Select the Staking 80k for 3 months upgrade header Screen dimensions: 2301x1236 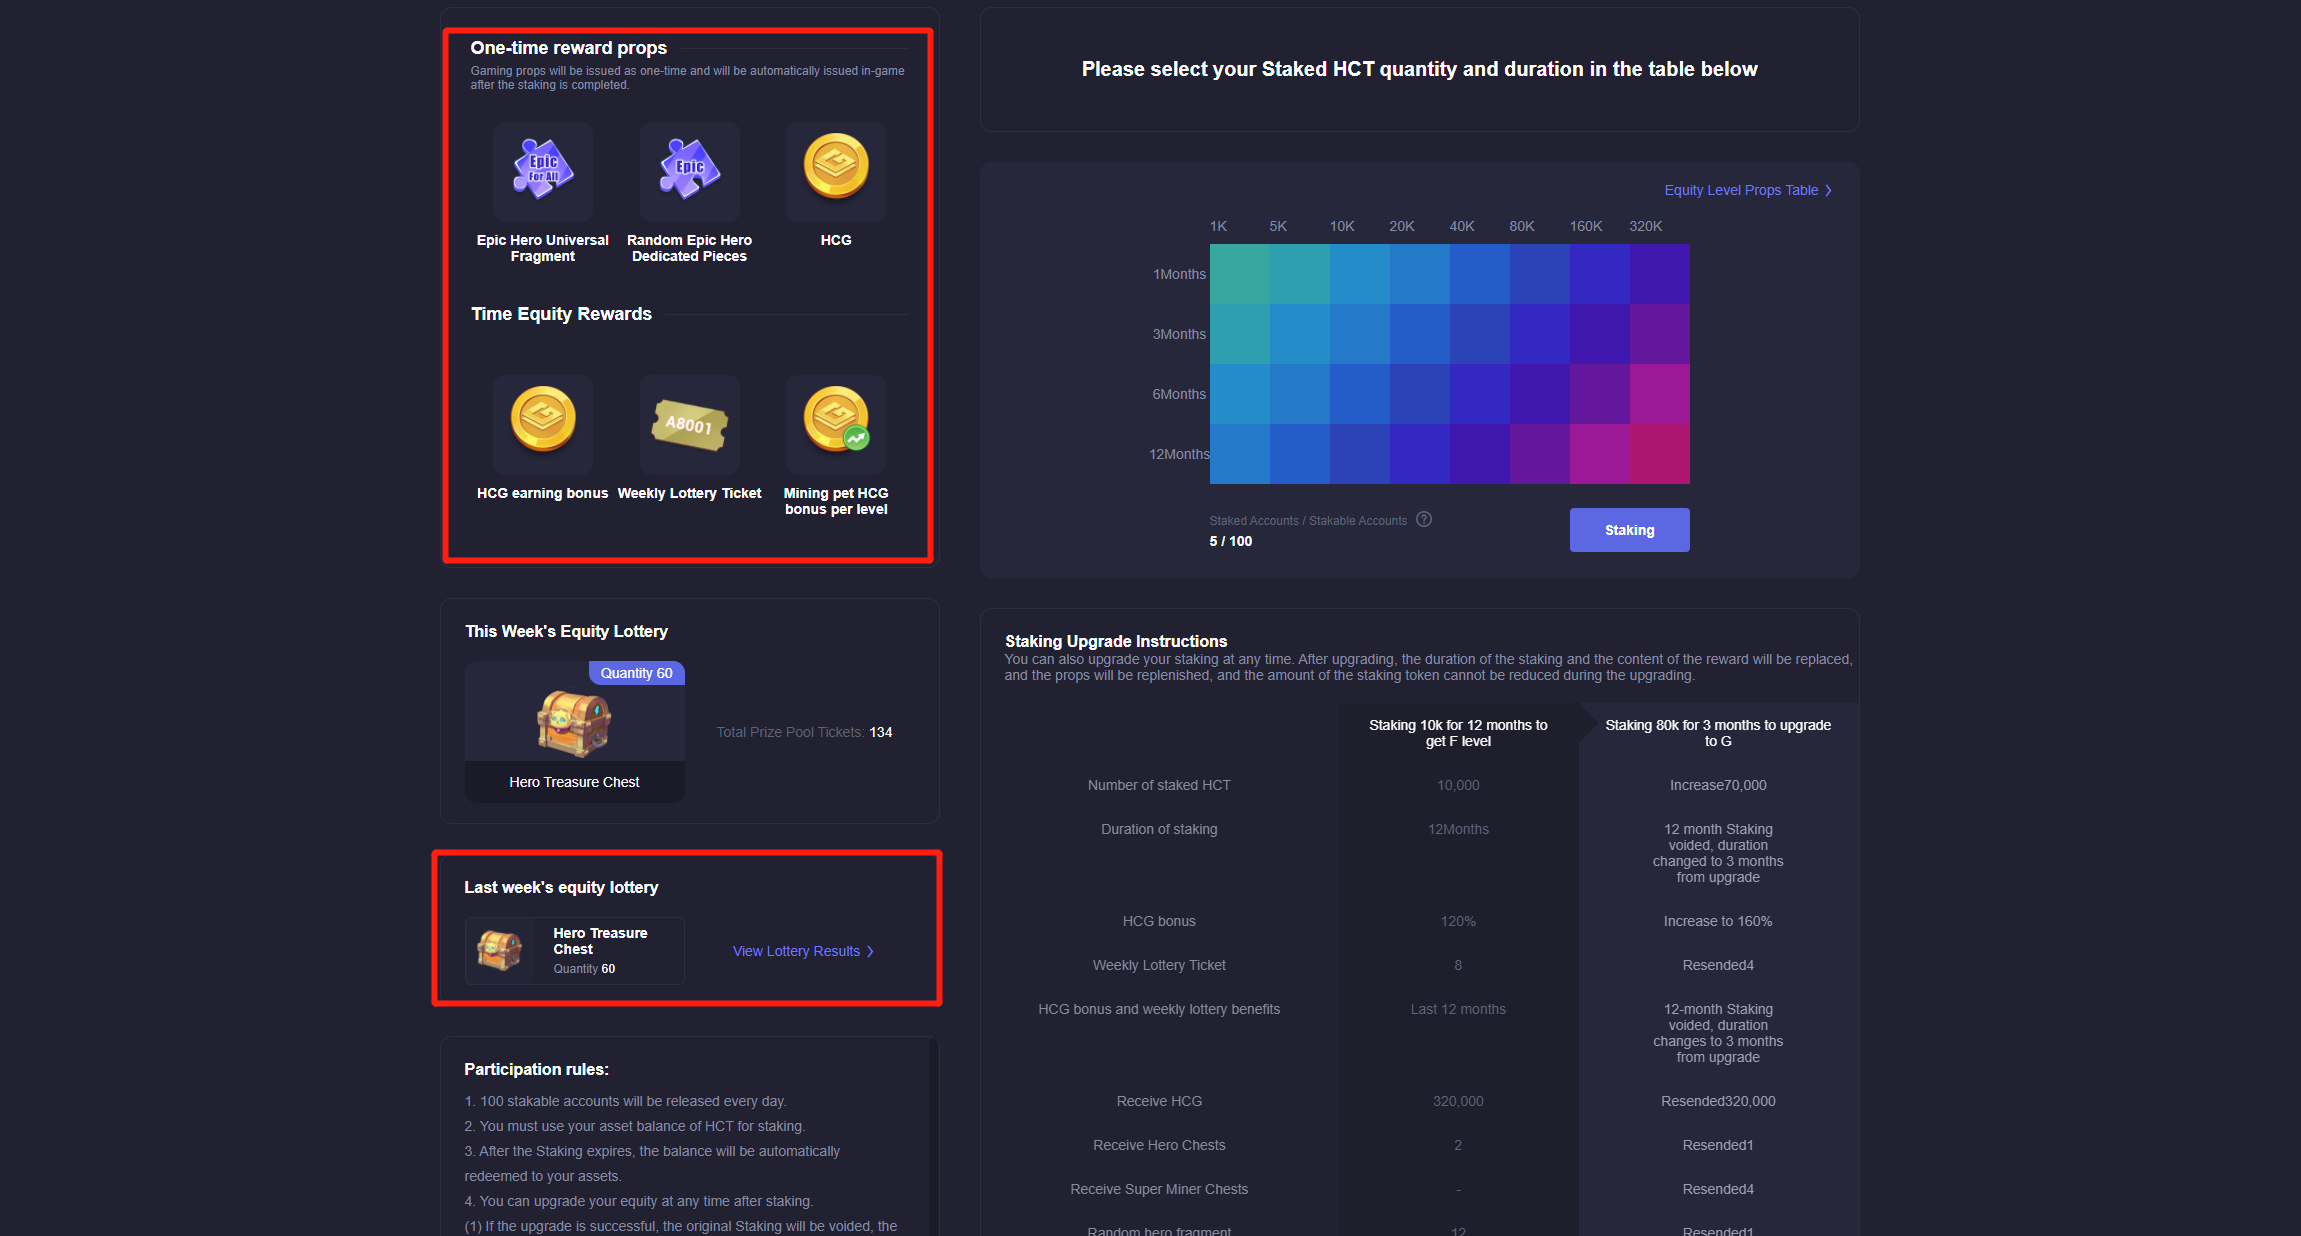click(x=1718, y=733)
